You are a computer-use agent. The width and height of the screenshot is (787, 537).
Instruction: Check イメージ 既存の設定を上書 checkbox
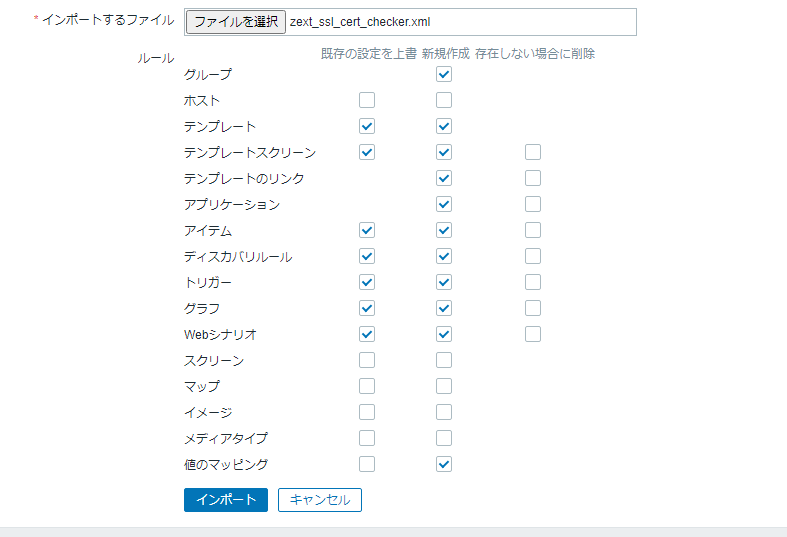click(x=367, y=413)
